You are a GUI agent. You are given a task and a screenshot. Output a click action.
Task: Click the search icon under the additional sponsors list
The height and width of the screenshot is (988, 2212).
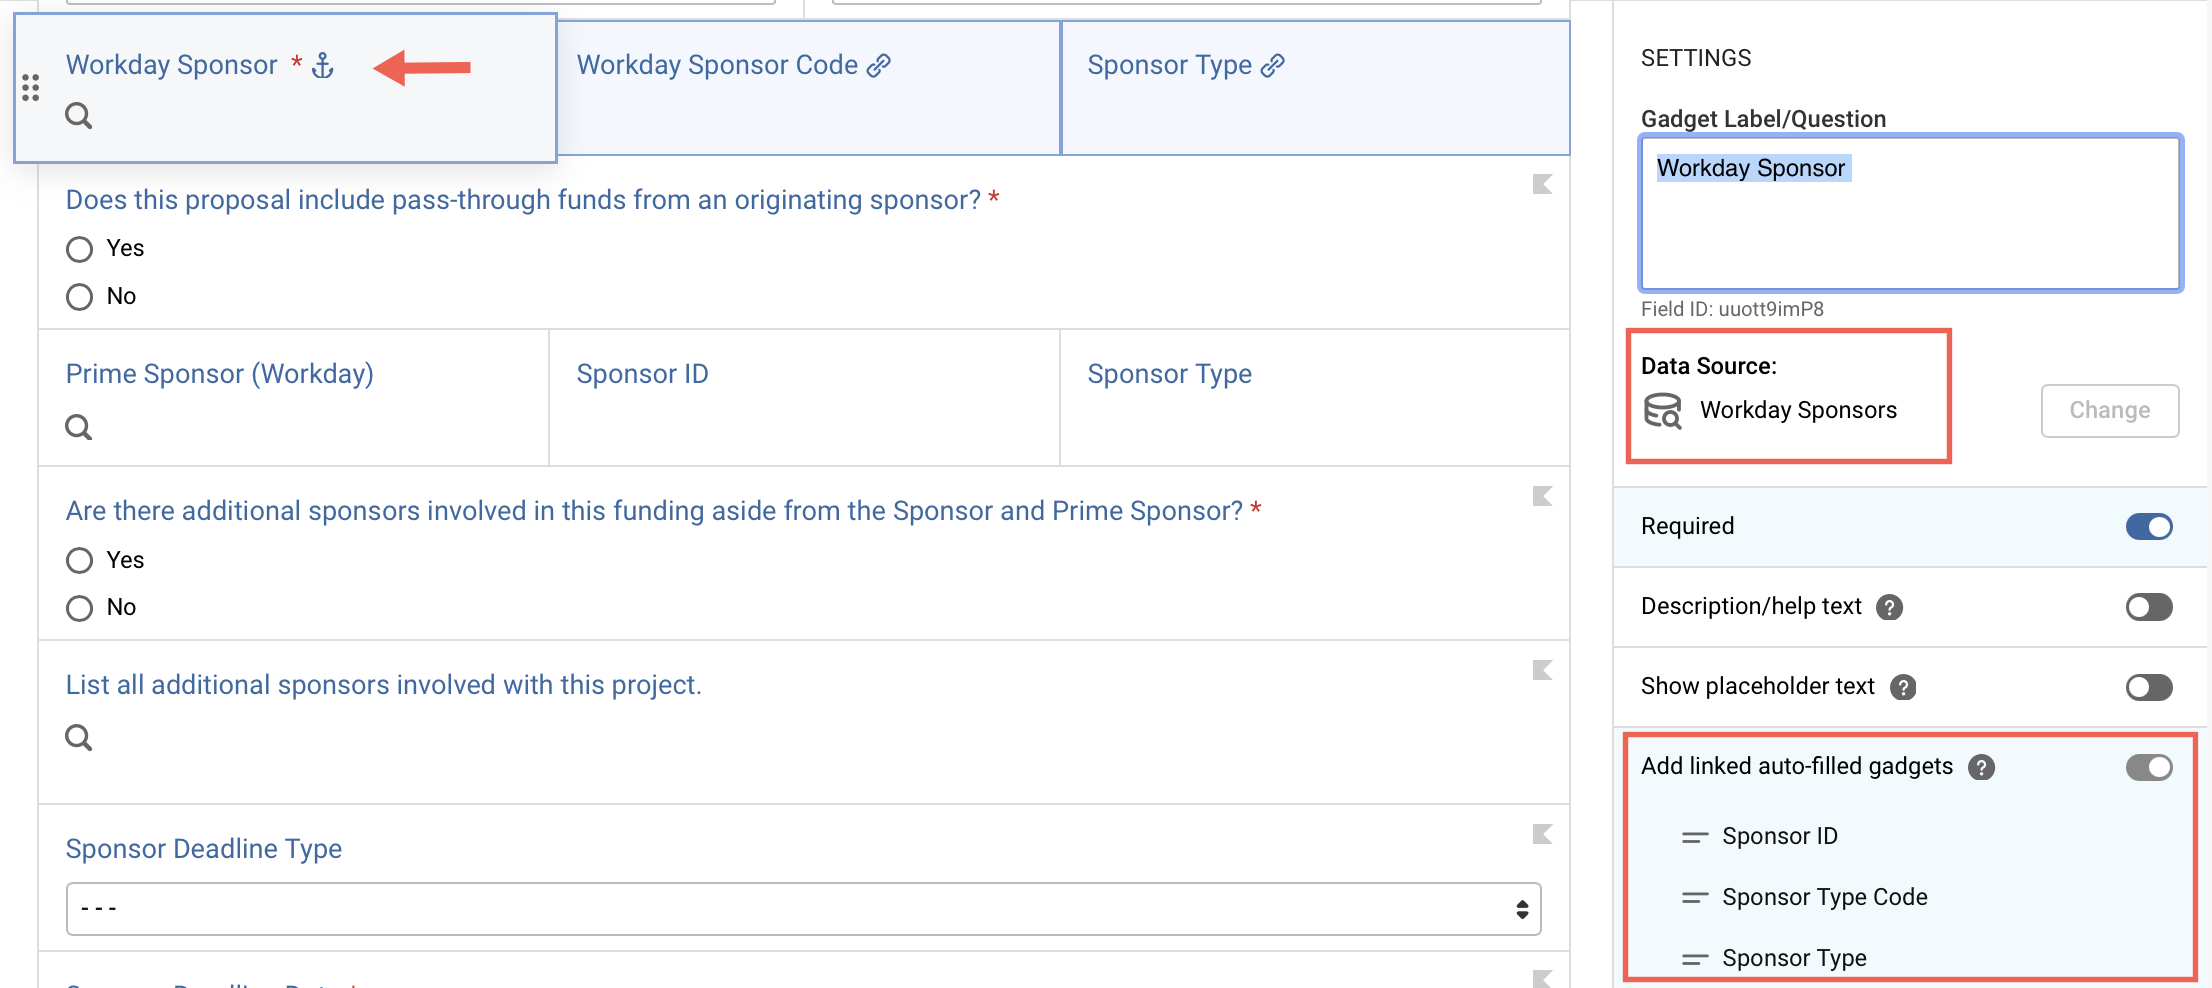79,738
